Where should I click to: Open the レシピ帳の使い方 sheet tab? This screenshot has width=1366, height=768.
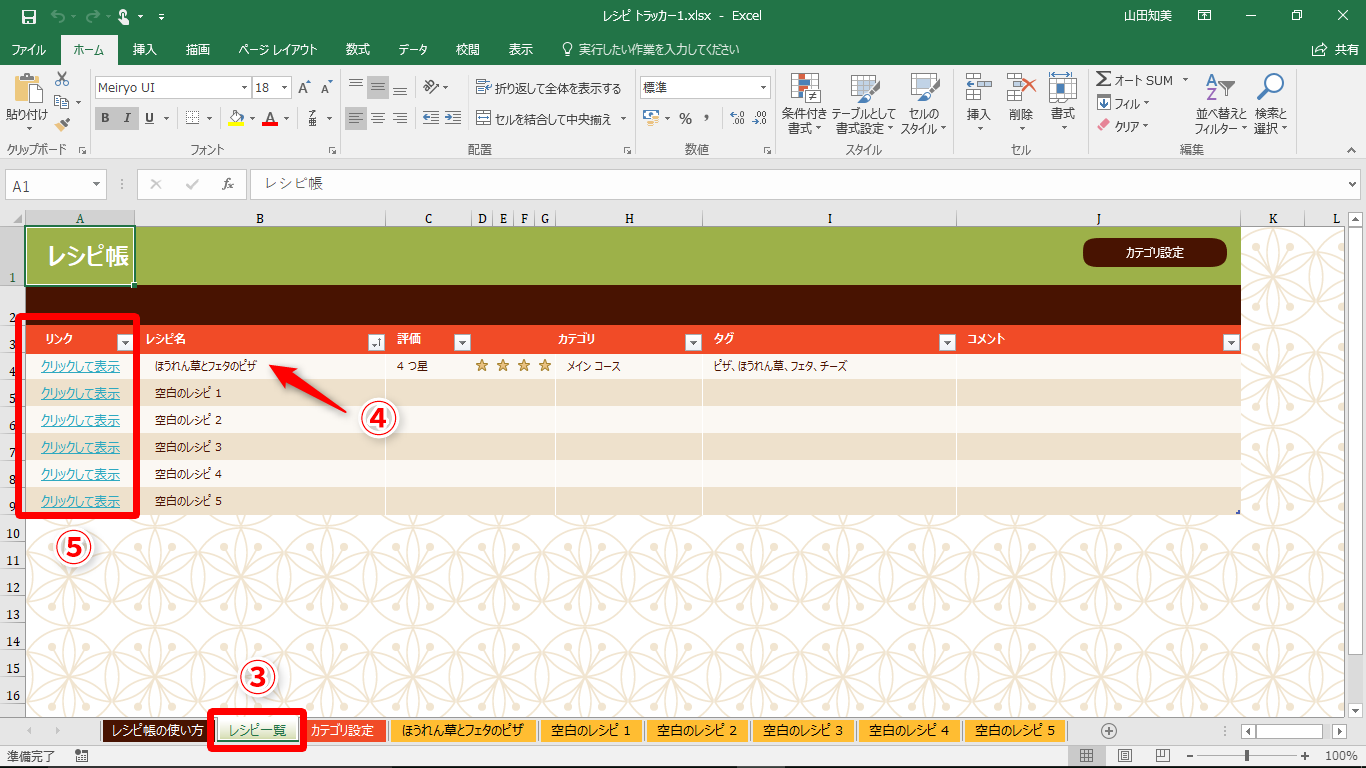[157, 731]
